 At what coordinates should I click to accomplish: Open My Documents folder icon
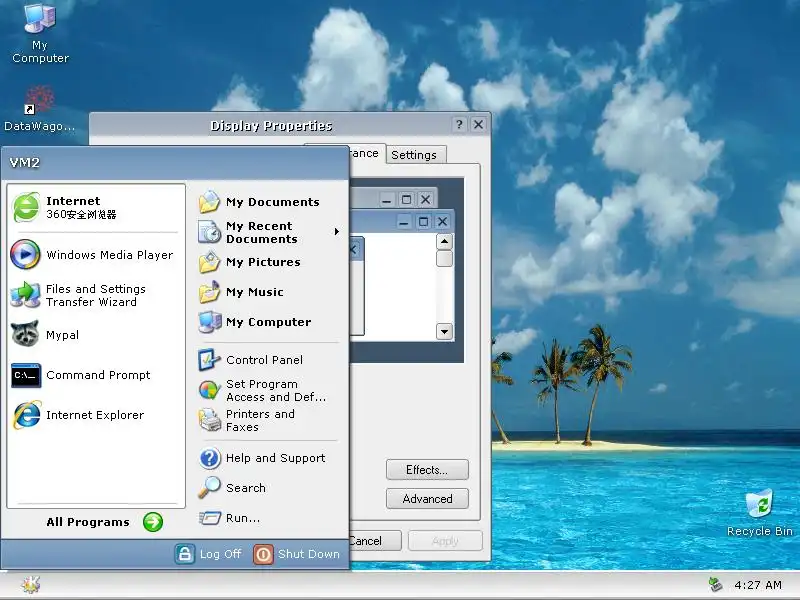tap(209, 202)
